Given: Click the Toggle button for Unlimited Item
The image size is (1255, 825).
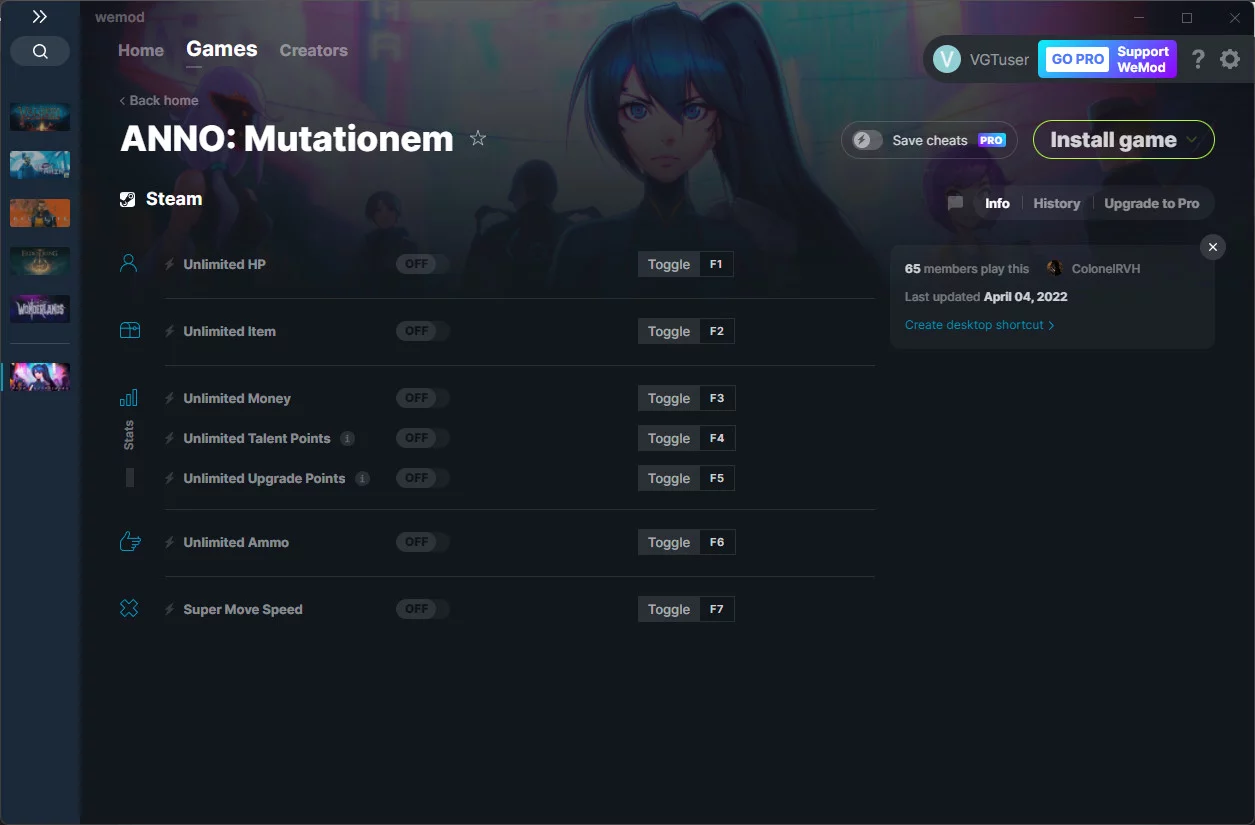Looking at the screenshot, I should click(x=669, y=331).
